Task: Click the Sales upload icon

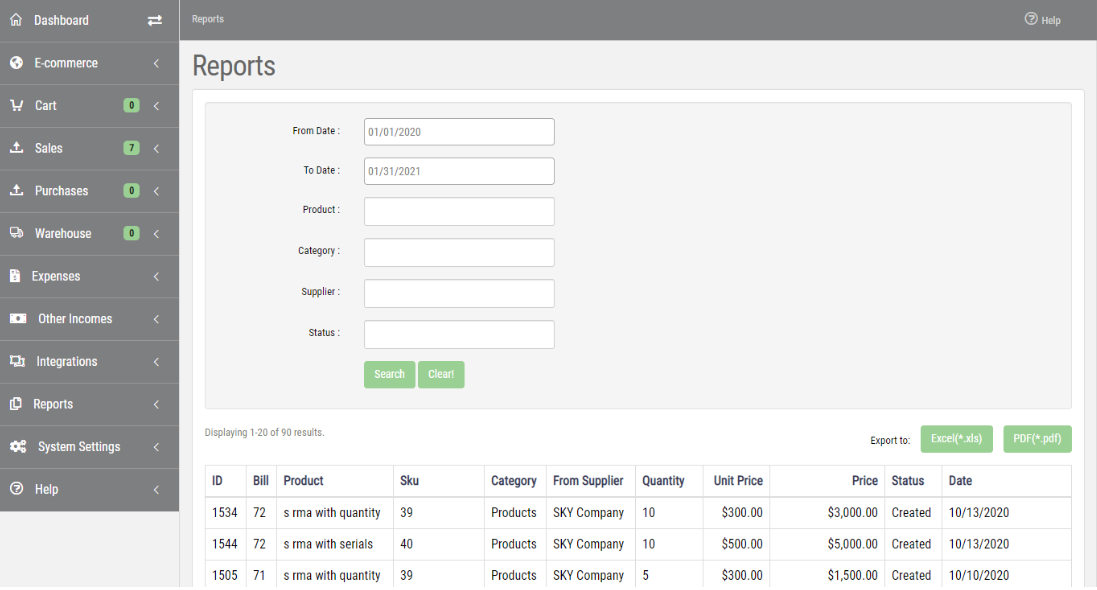Action: (16, 148)
